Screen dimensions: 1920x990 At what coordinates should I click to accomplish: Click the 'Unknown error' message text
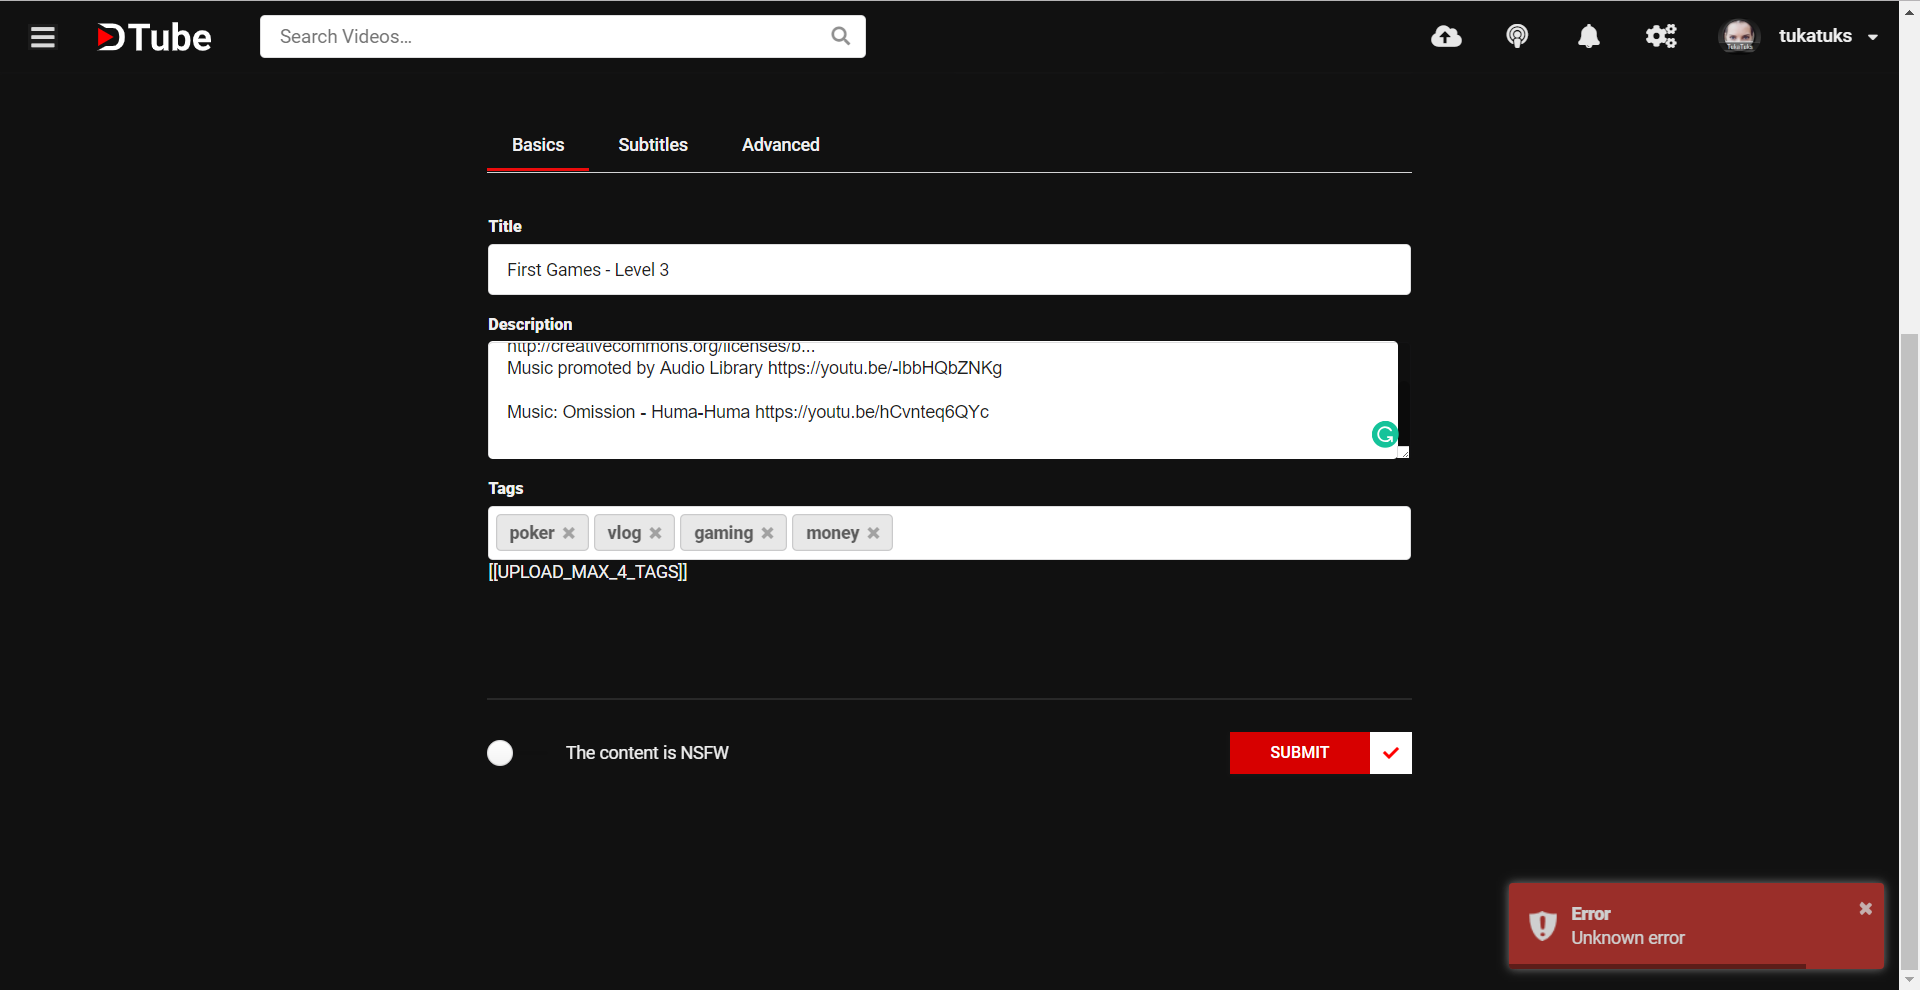click(1627, 938)
